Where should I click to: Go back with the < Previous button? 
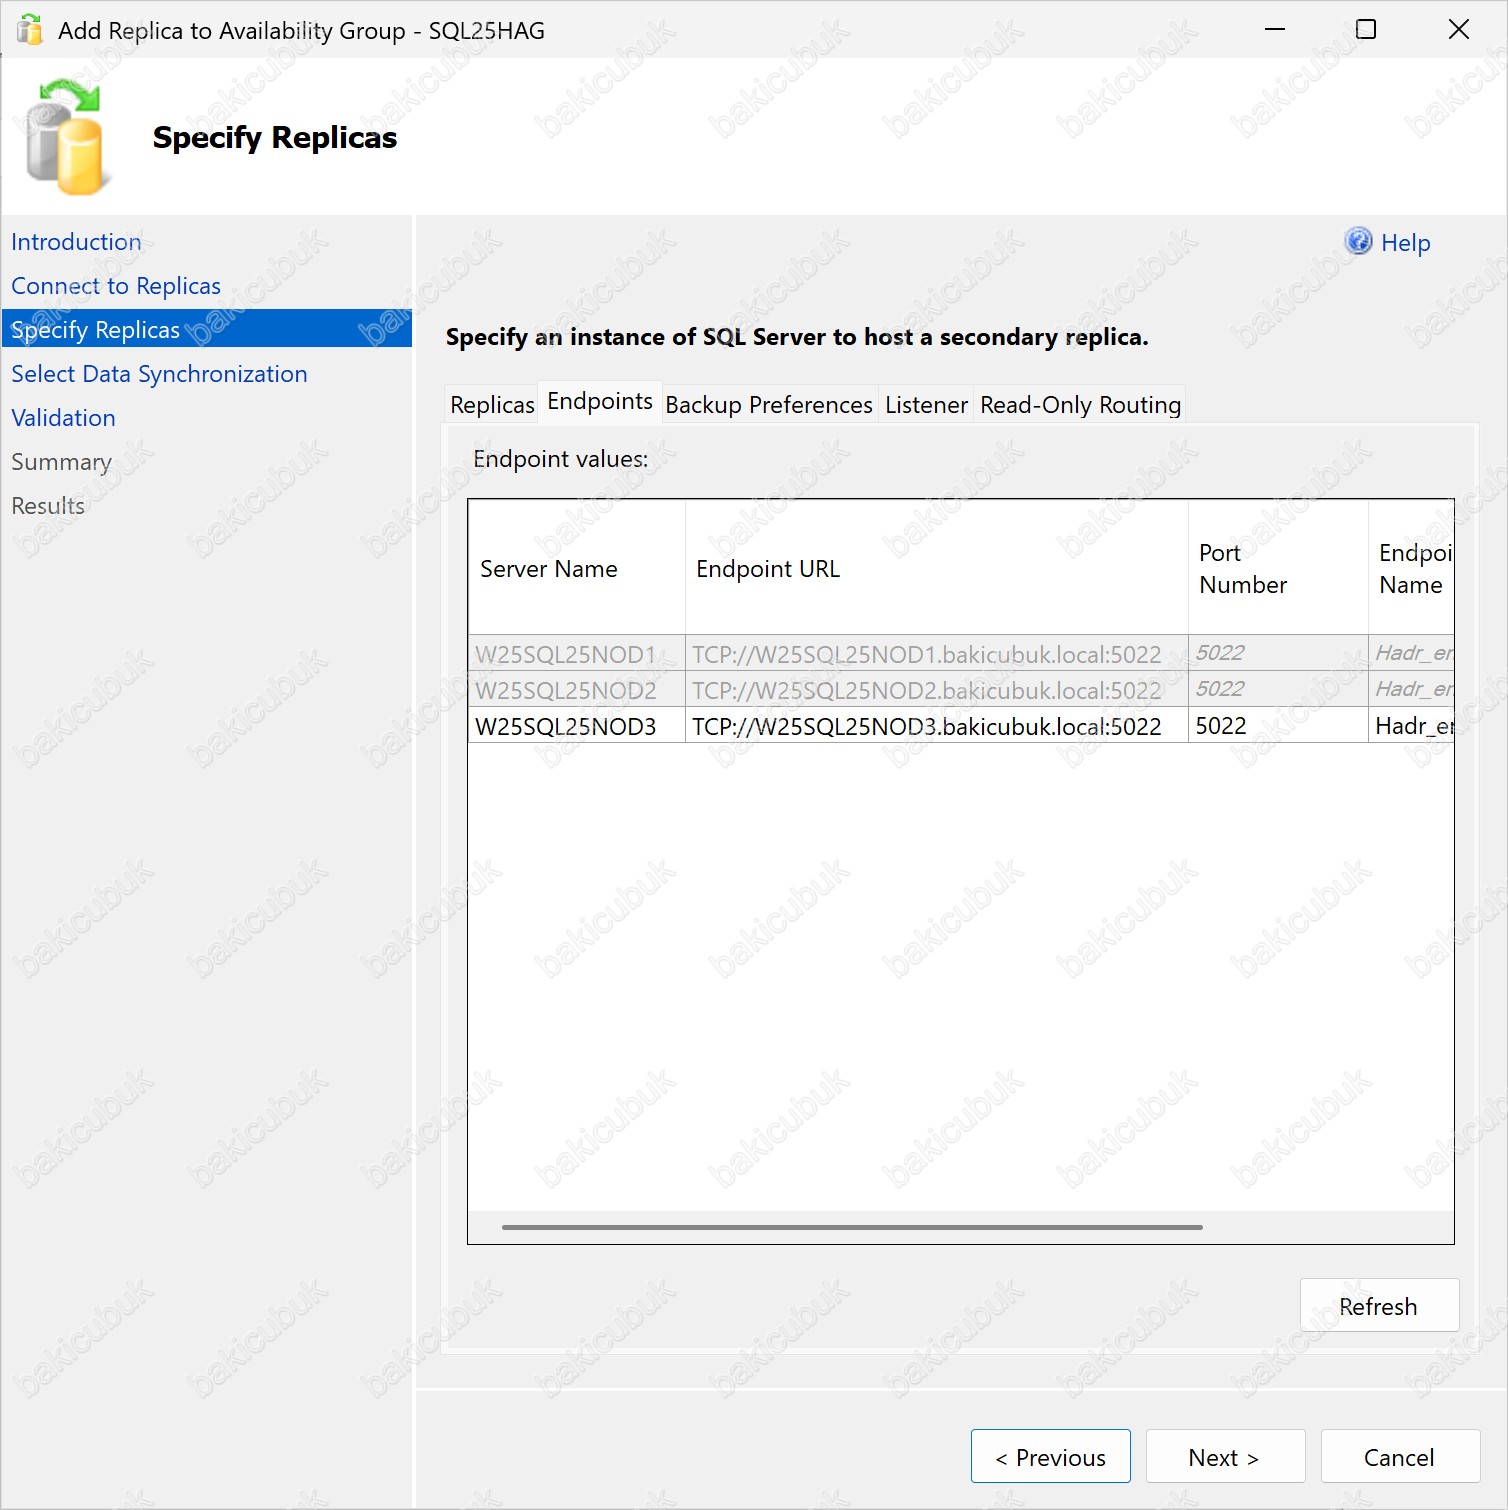(1050, 1457)
